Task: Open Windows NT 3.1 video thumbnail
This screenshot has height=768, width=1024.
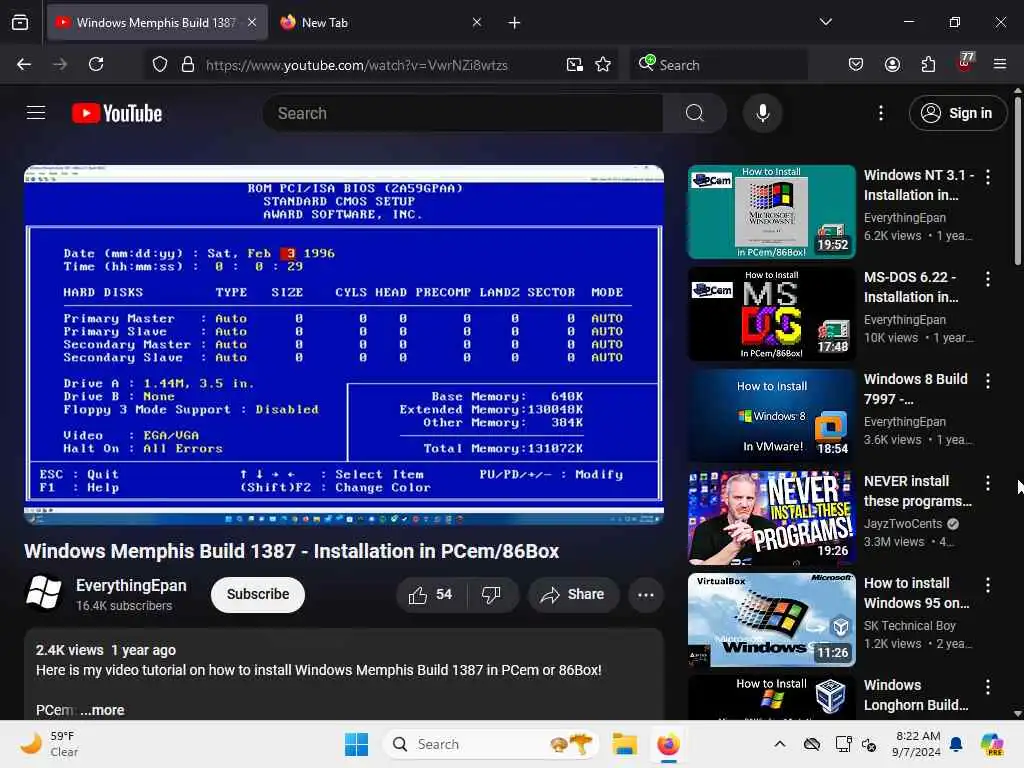Action: pyautogui.click(x=771, y=212)
